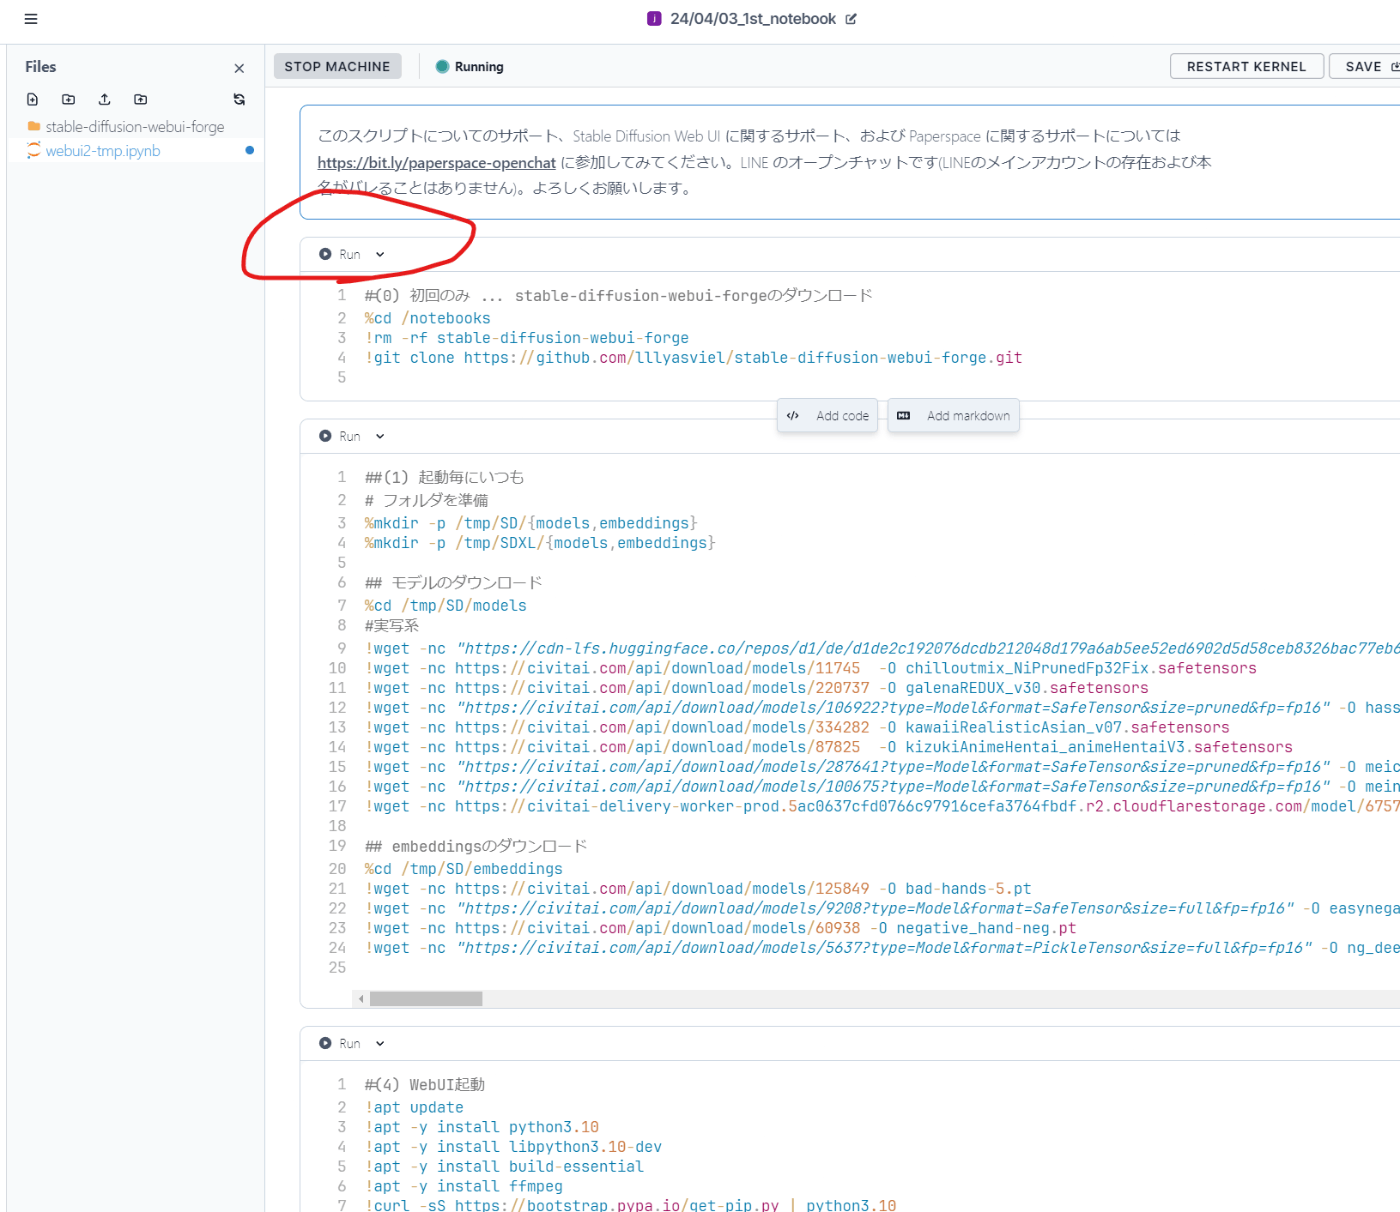Create a new folder in Files panel
The width and height of the screenshot is (1400, 1212).
click(68, 99)
